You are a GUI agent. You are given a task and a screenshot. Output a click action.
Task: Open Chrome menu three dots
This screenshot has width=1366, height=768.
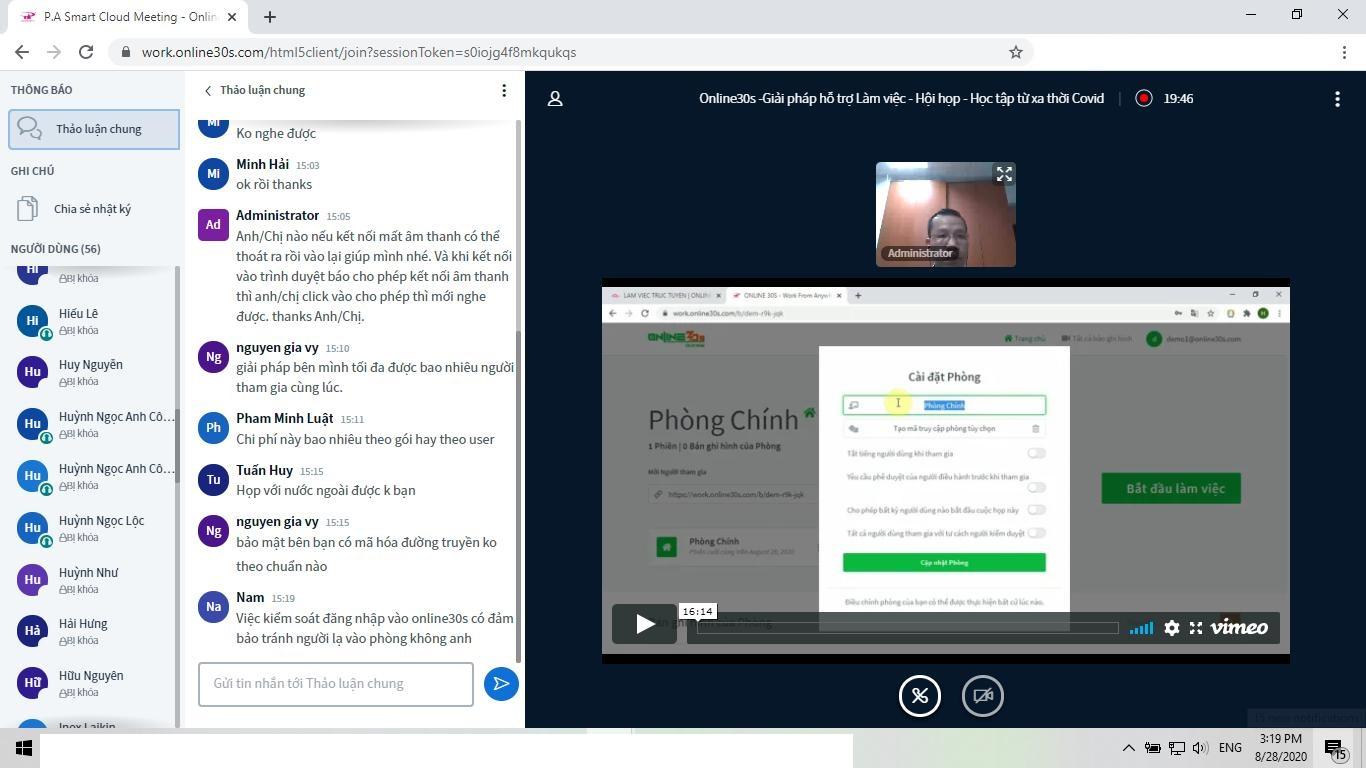click(x=1344, y=52)
